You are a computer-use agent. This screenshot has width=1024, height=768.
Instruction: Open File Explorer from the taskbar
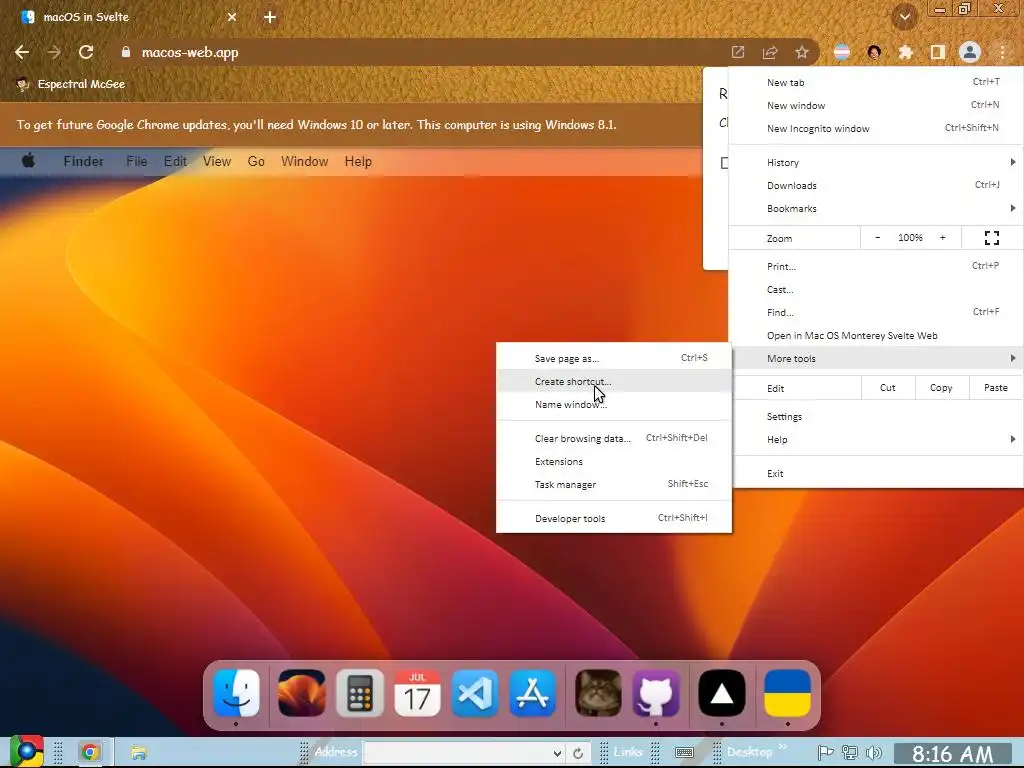click(138, 752)
